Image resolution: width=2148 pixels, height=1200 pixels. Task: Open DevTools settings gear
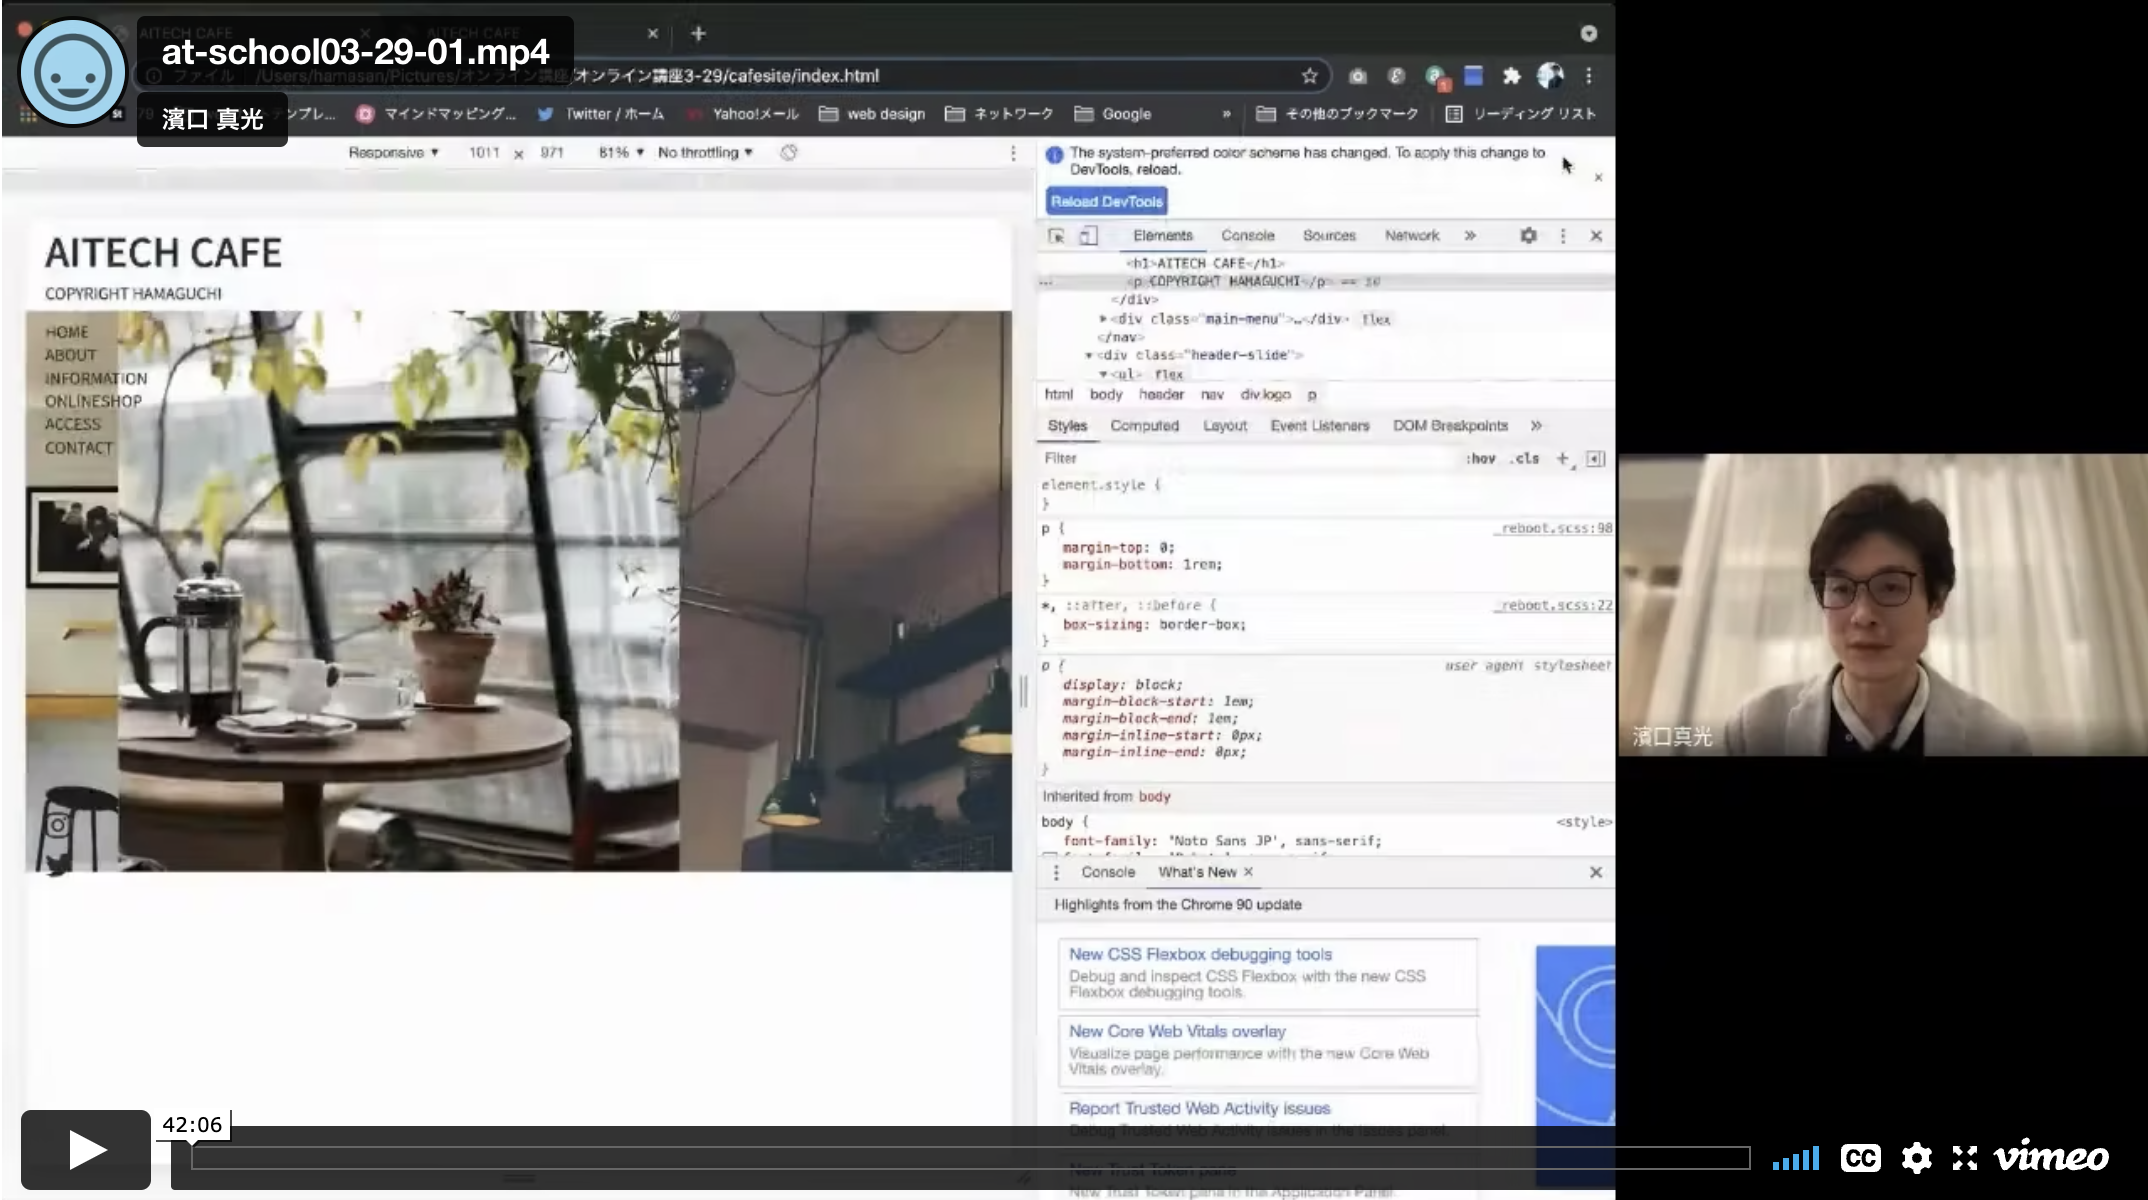point(1528,236)
